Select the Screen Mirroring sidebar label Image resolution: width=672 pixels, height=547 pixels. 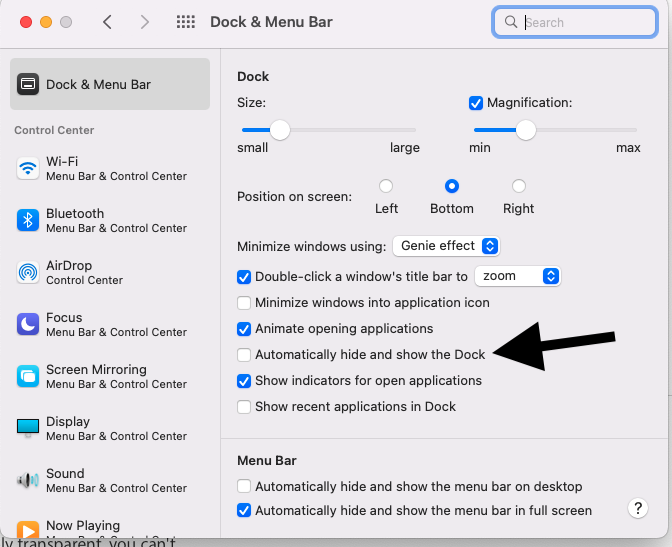(96, 370)
